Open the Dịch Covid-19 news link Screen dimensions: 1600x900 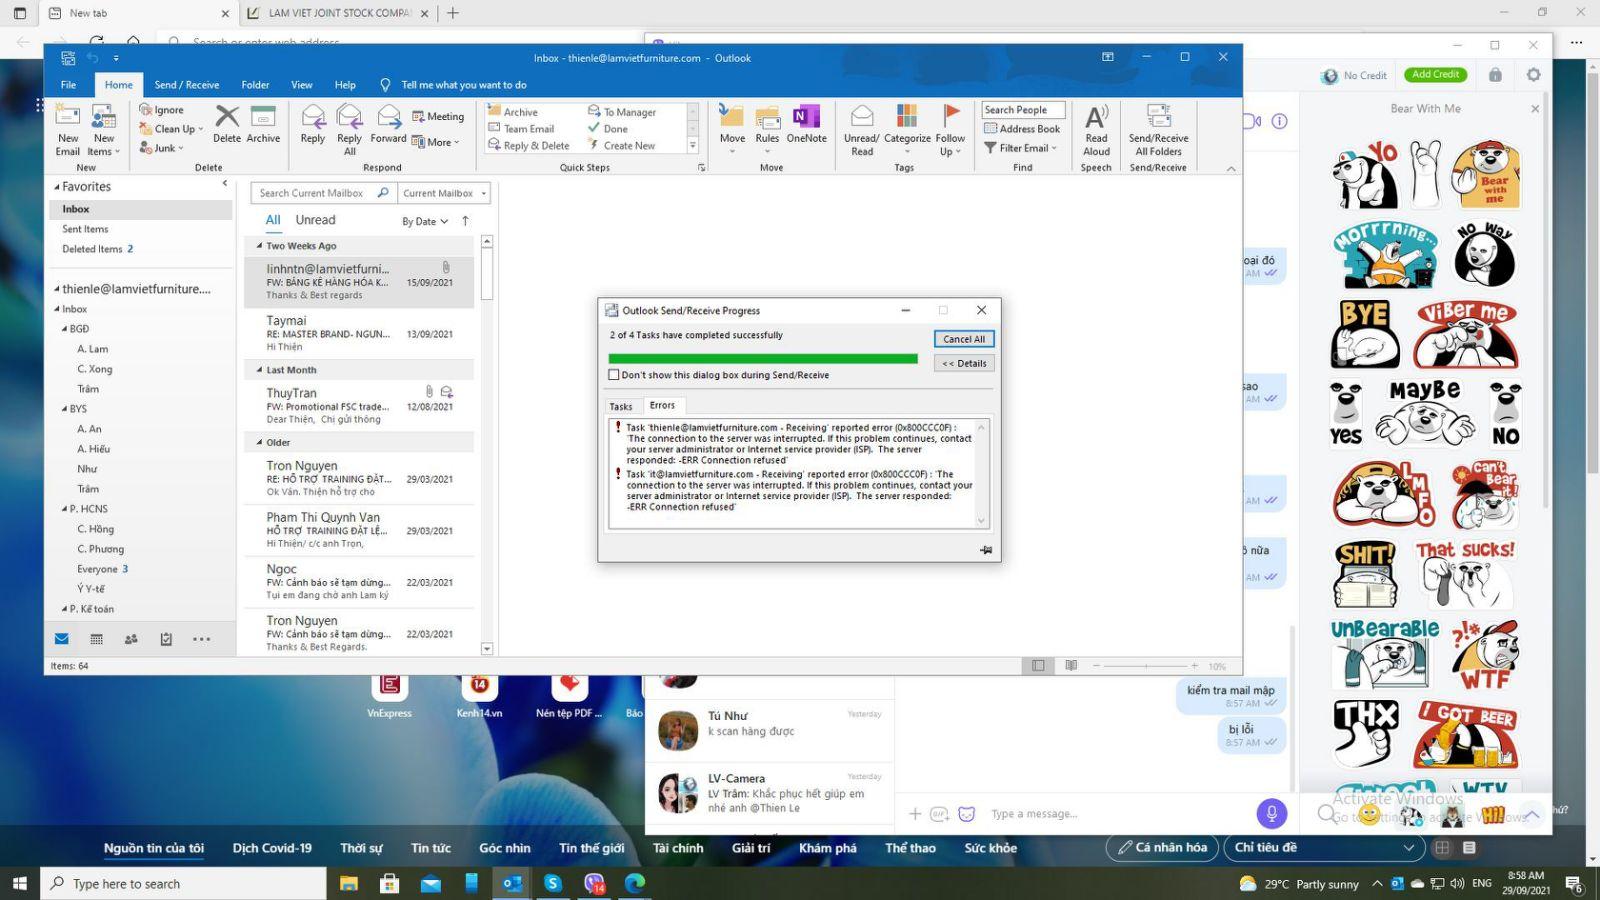tap(272, 848)
